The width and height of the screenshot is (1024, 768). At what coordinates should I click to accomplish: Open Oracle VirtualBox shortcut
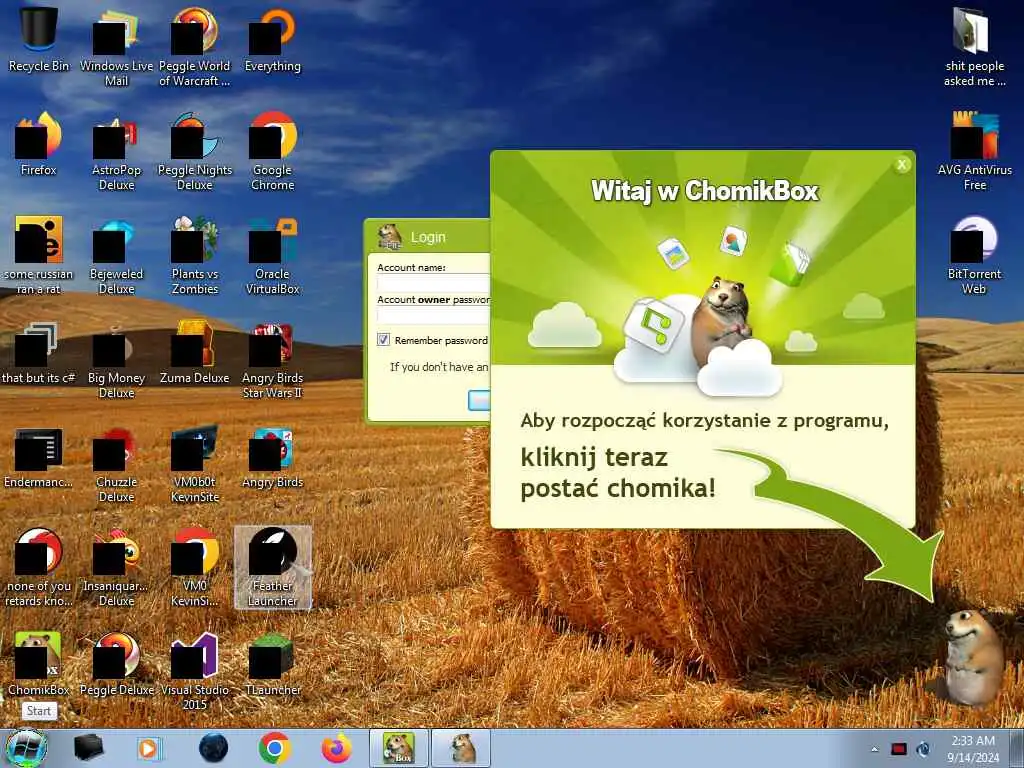click(x=272, y=255)
